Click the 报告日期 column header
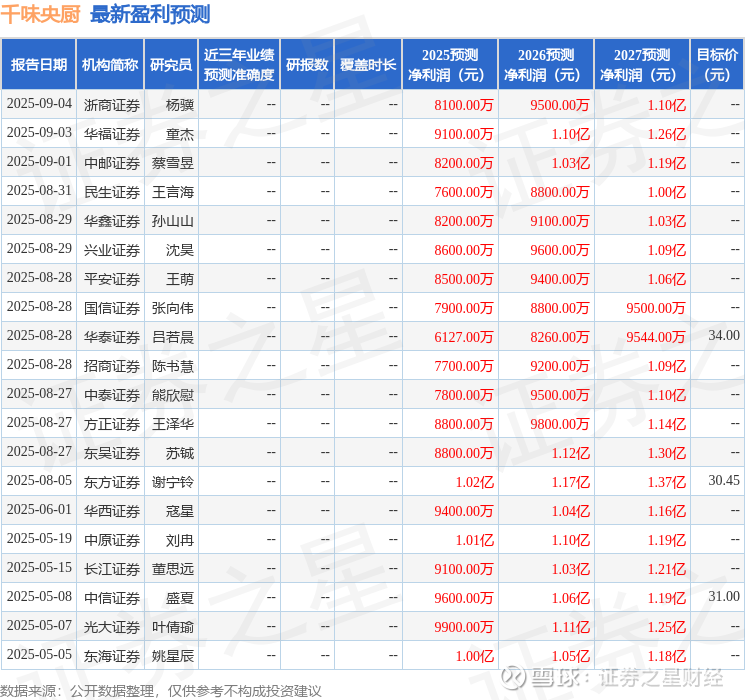Screen dimensions: 745x700 (x=38, y=65)
